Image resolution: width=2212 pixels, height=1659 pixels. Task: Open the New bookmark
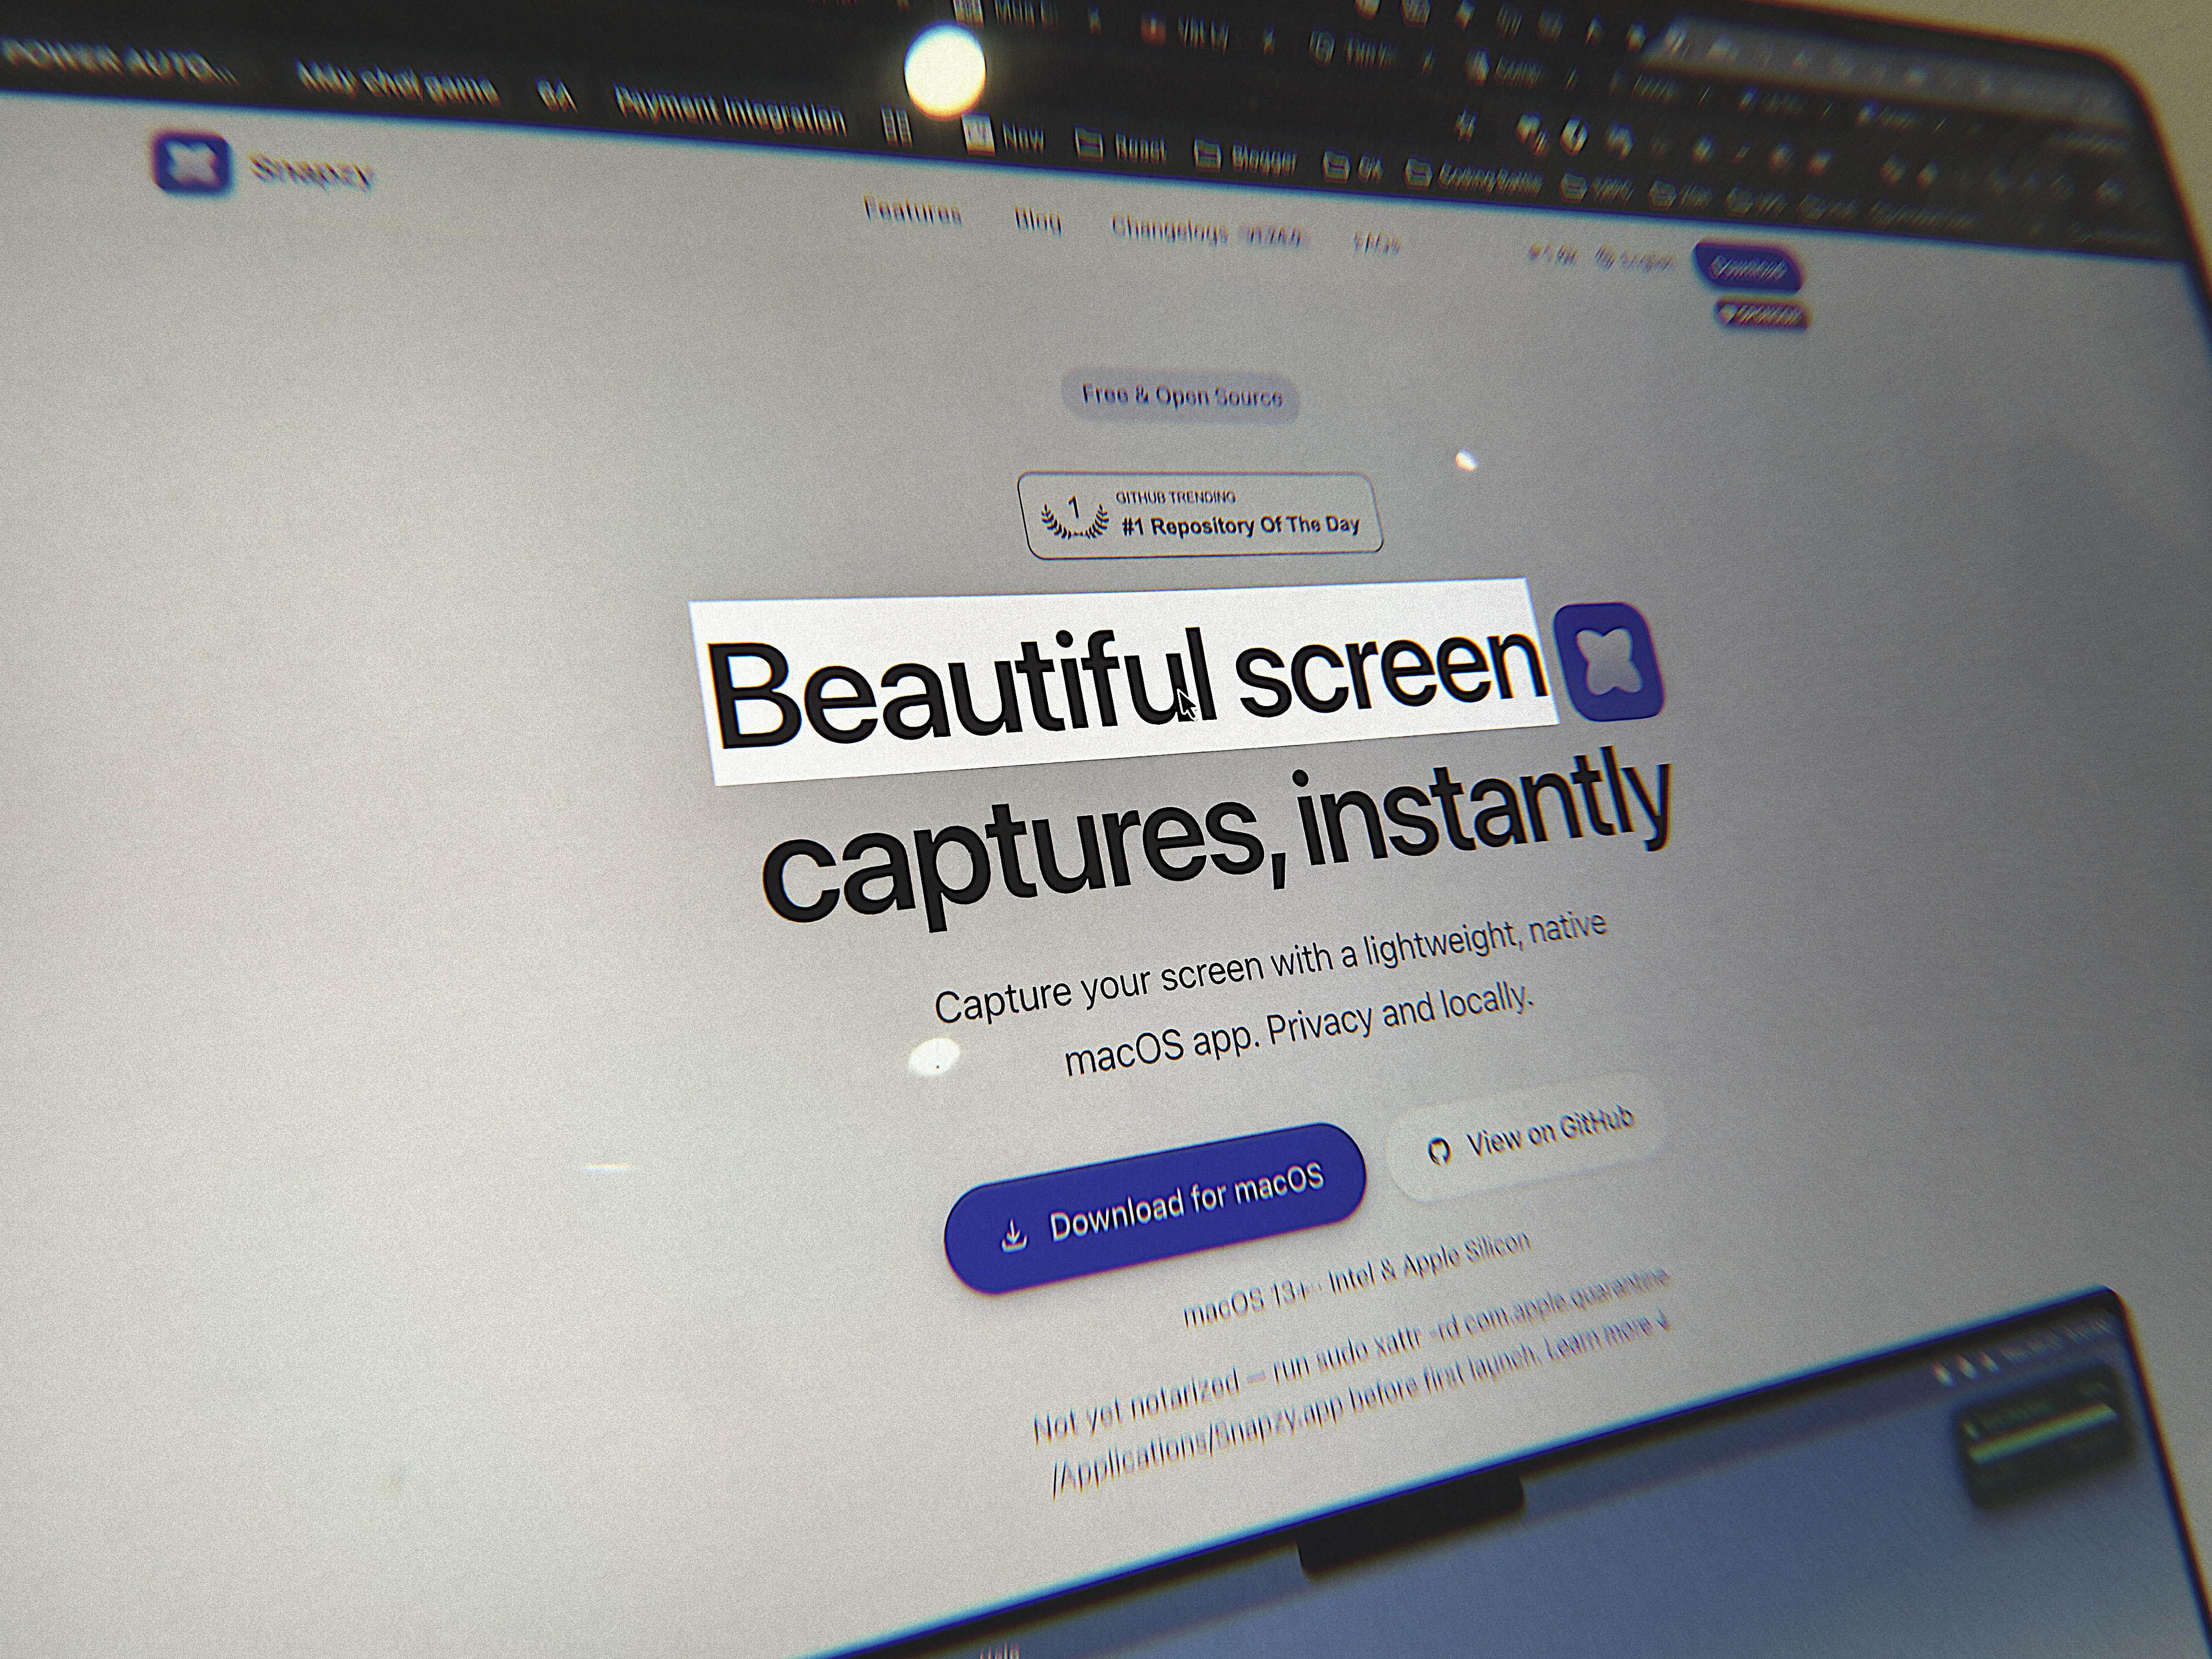[x=1004, y=137]
